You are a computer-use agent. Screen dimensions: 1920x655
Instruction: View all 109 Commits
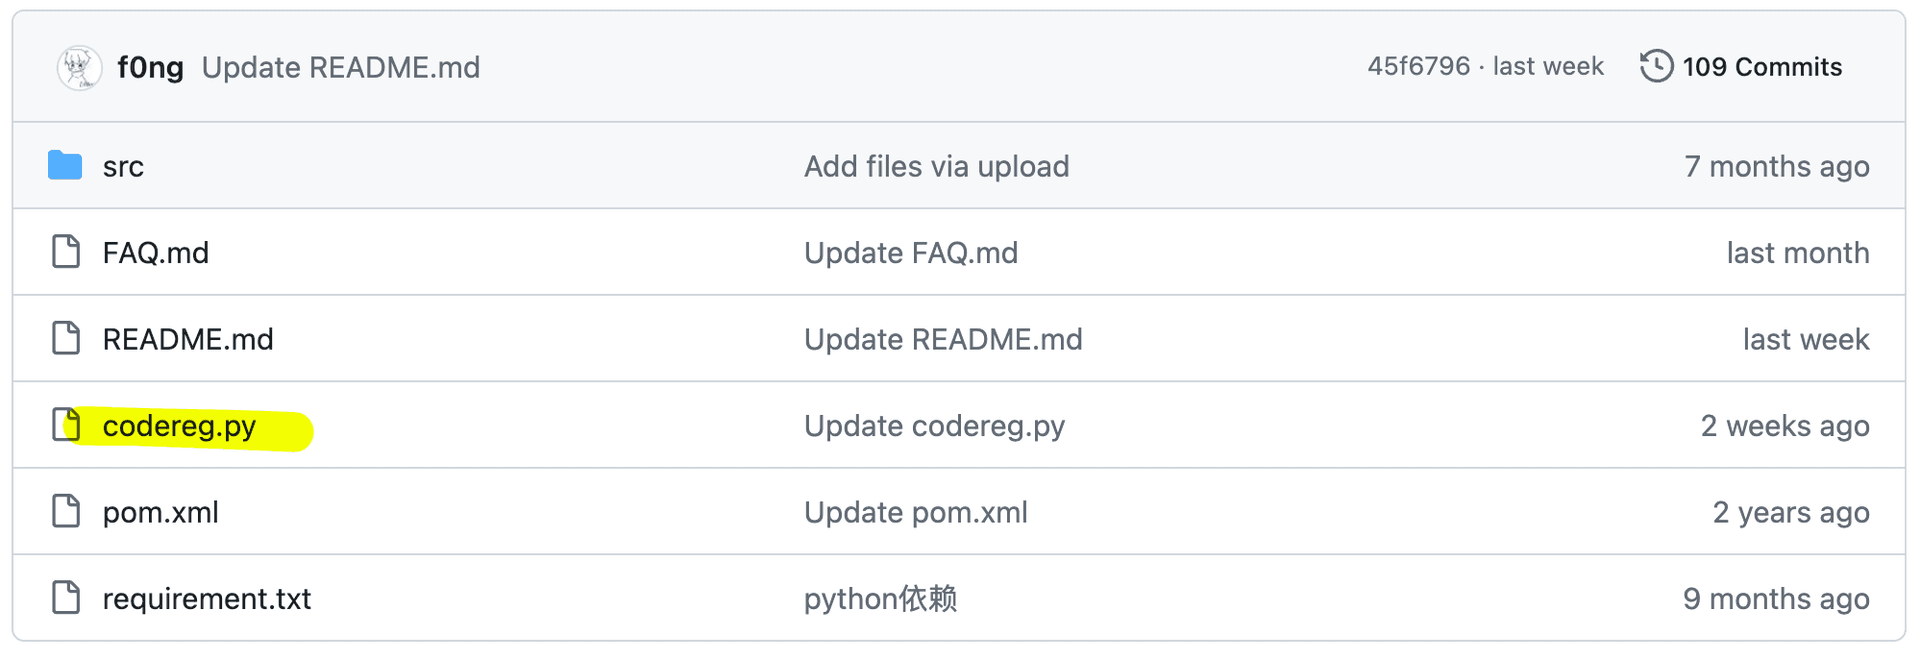[1762, 67]
